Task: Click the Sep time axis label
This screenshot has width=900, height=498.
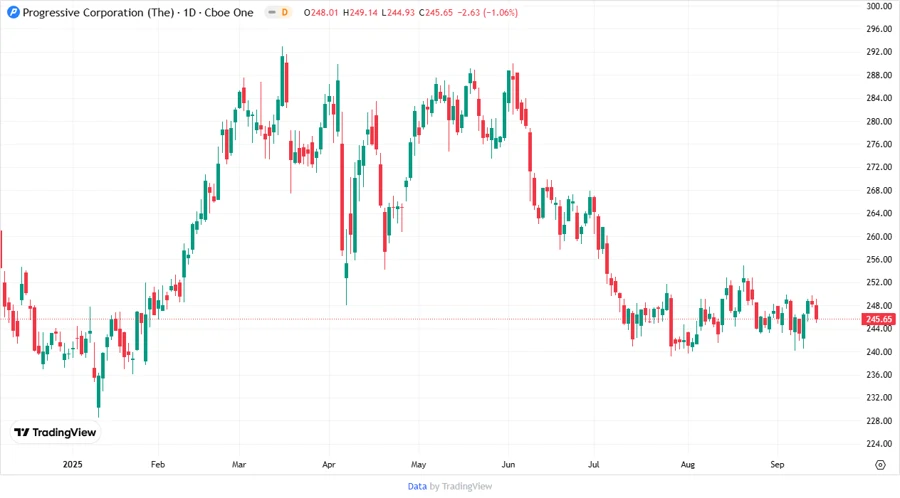Action: (777, 464)
